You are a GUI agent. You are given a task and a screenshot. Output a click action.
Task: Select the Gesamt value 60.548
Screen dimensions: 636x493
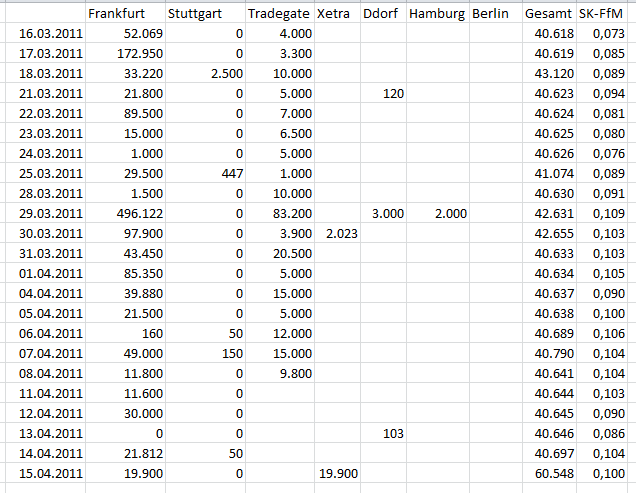click(x=553, y=473)
